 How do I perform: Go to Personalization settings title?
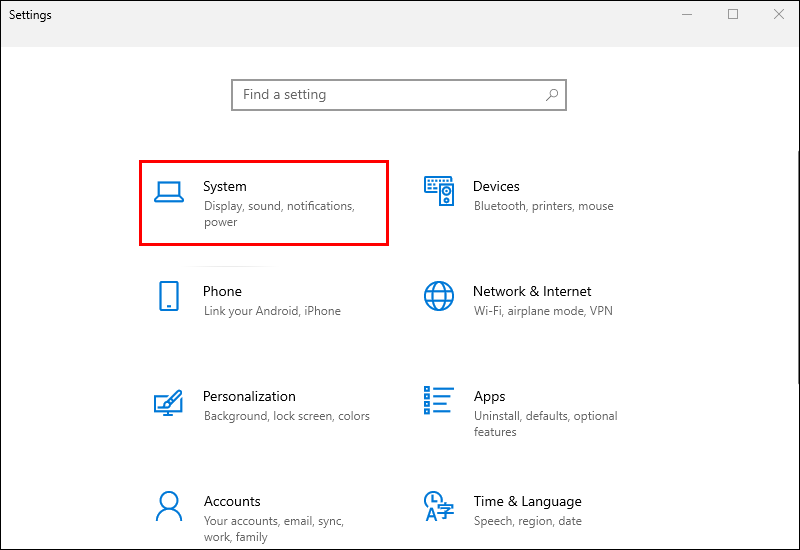[249, 396]
